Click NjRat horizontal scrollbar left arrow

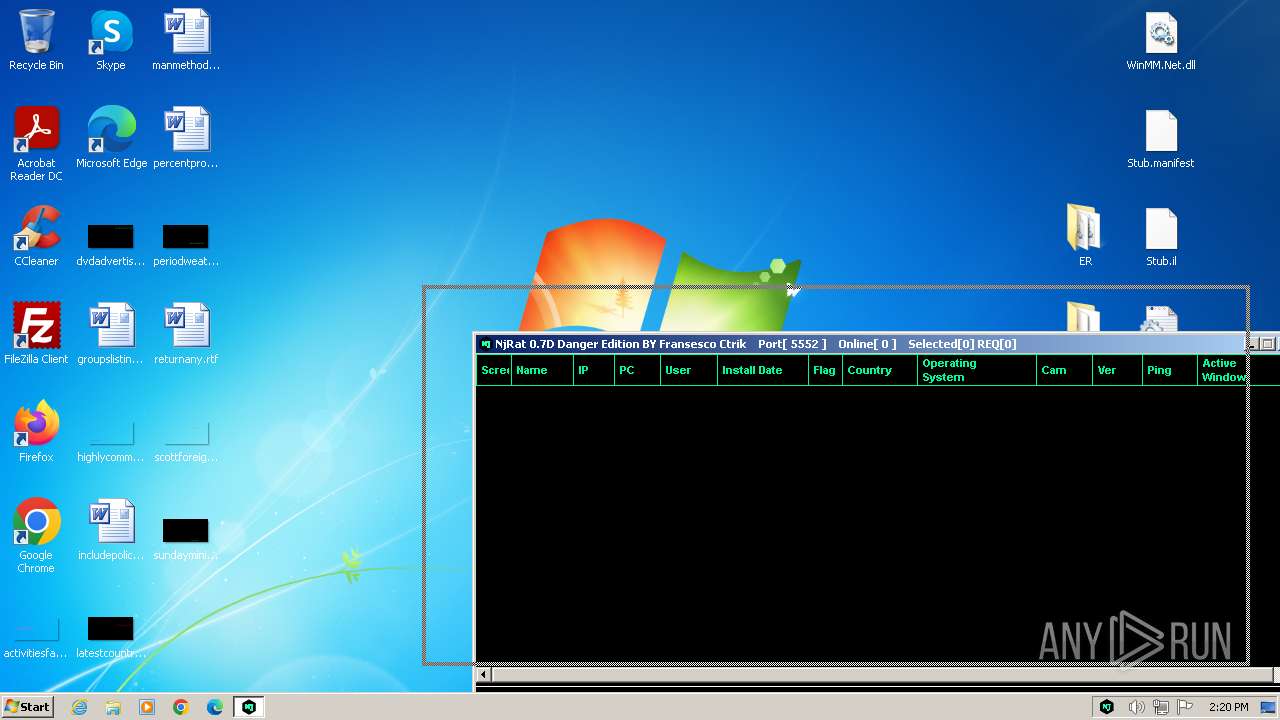tap(483, 675)
